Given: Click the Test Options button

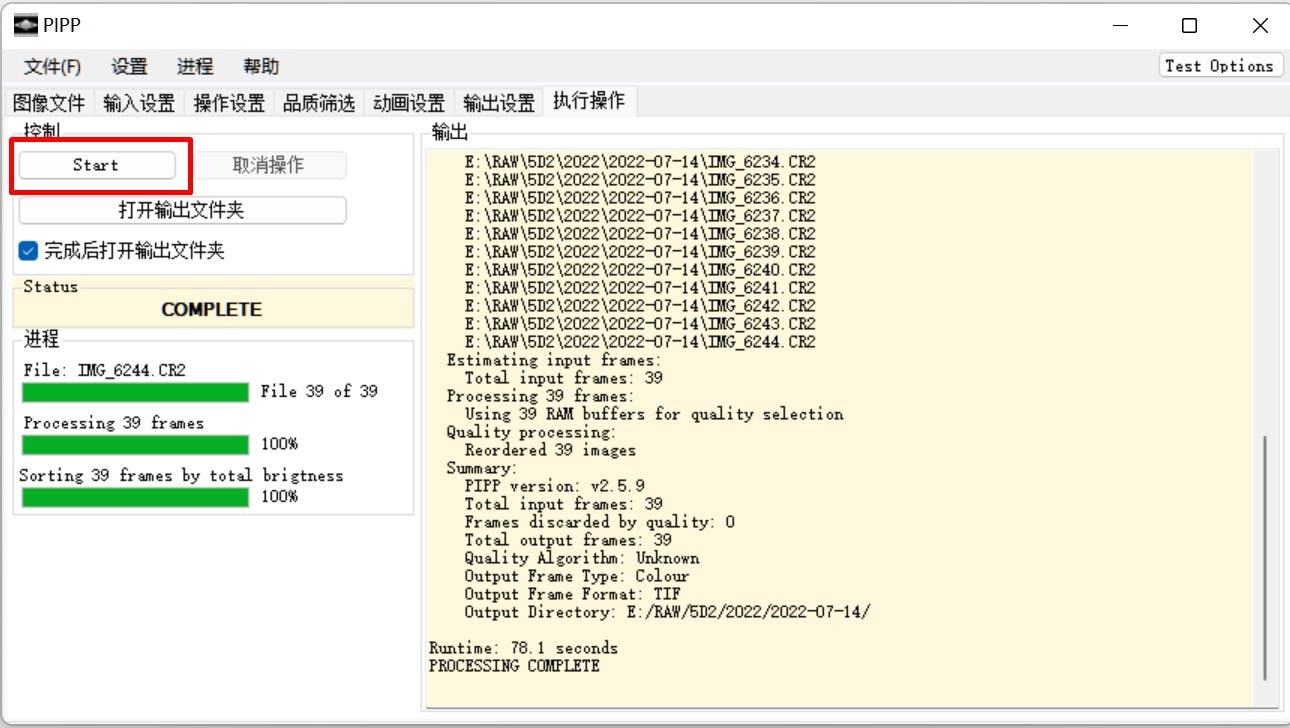Looking at the screenshot, I should 1219,66.
